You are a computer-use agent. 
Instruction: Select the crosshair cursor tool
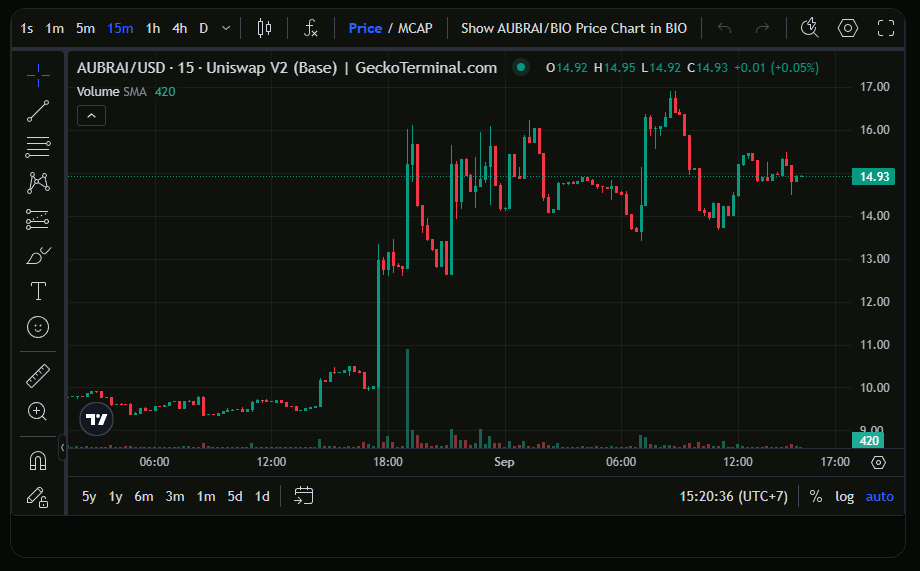pyautogui.click(x=38, y=75)
